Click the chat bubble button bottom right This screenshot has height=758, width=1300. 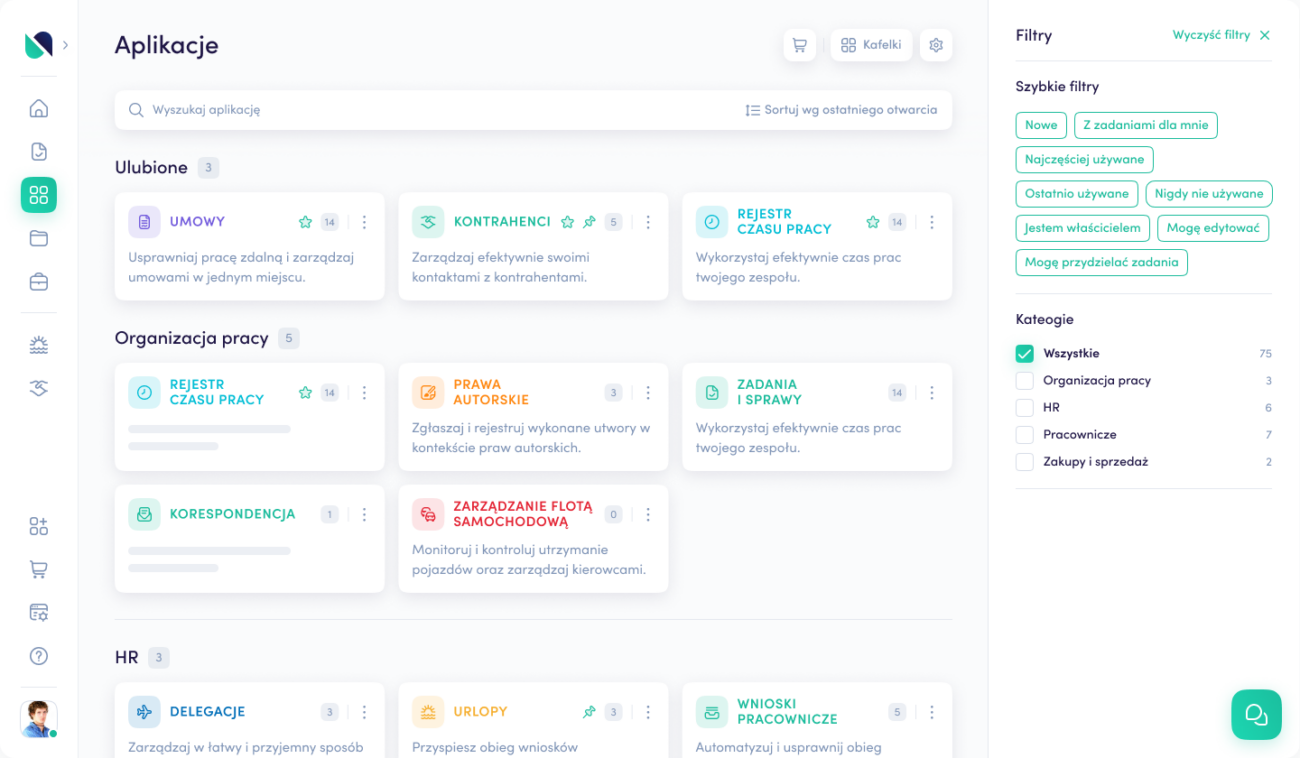pyautogui.click(x=1256, y=714)
